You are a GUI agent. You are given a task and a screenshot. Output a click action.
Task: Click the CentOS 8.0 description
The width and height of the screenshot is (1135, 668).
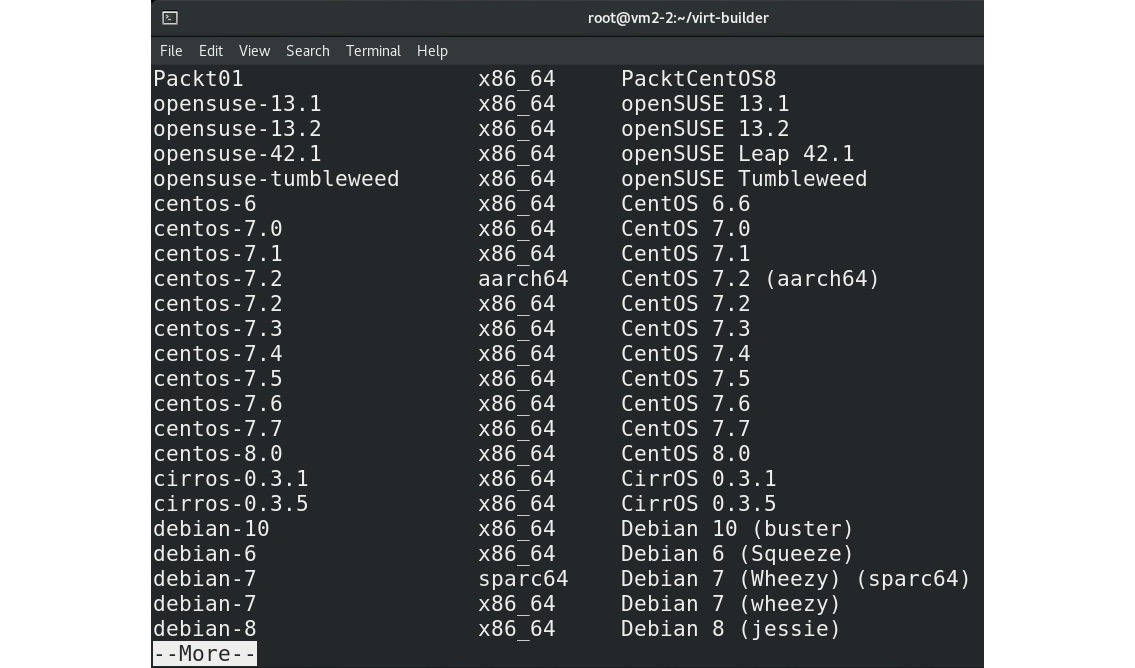685,453
